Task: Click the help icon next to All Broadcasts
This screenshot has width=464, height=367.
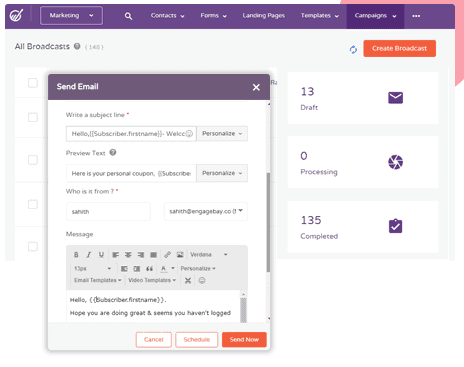Action: coord(77,46)
